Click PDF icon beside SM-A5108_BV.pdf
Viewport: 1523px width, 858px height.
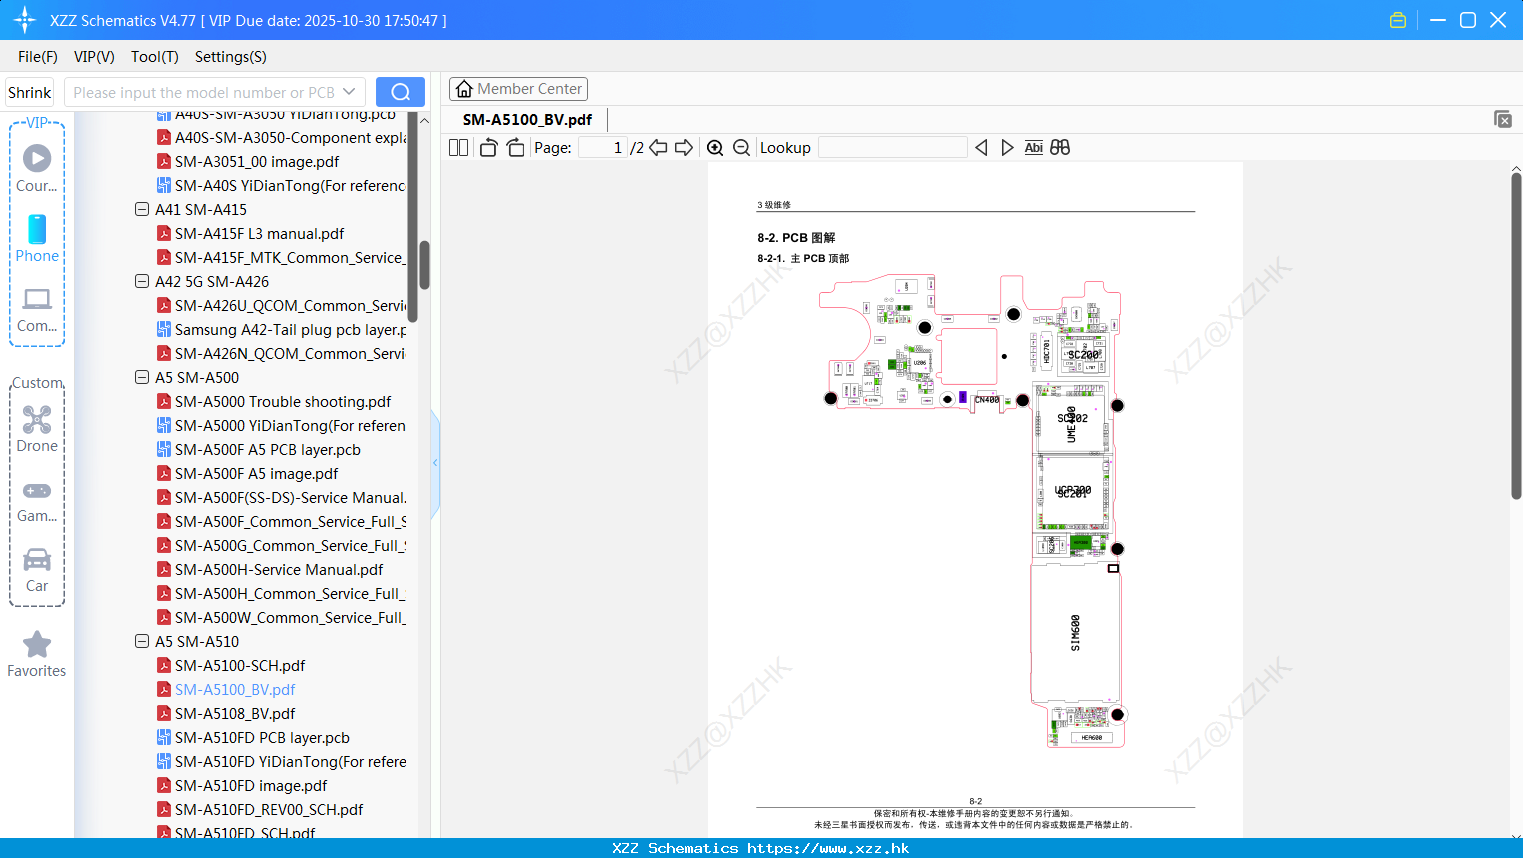coord(164,714)
